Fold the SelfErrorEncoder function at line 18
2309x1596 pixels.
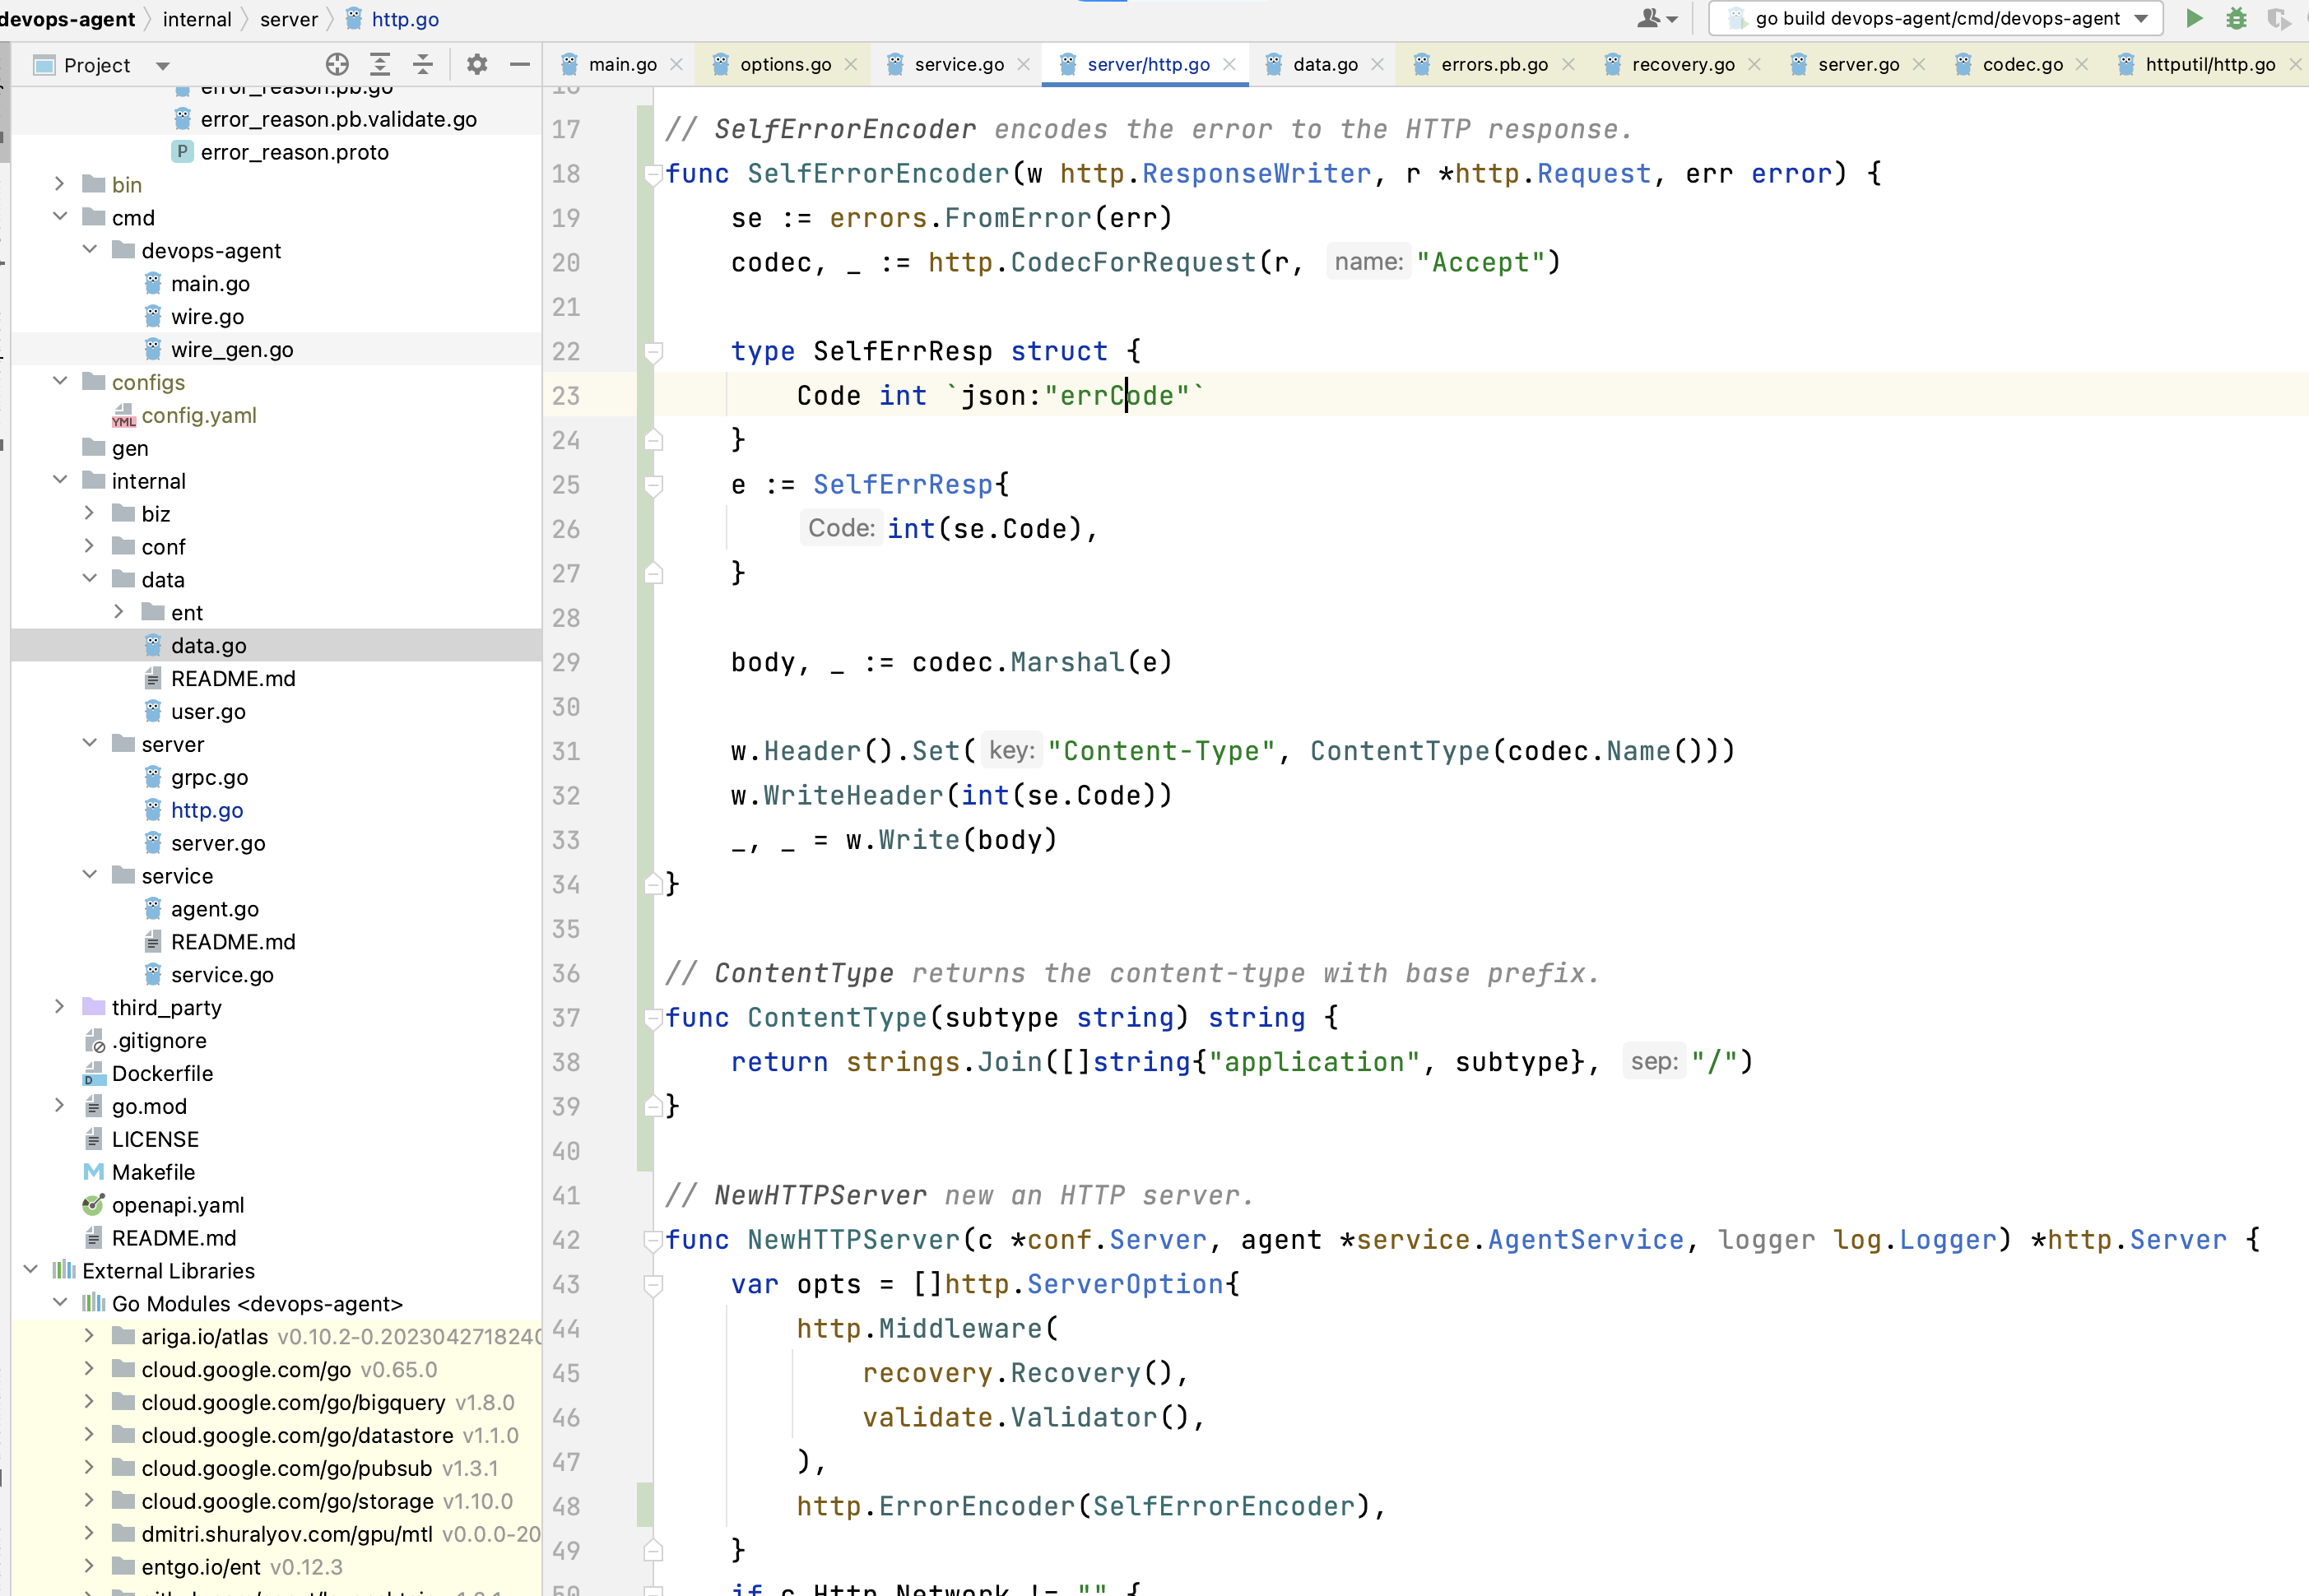point(653,174)
